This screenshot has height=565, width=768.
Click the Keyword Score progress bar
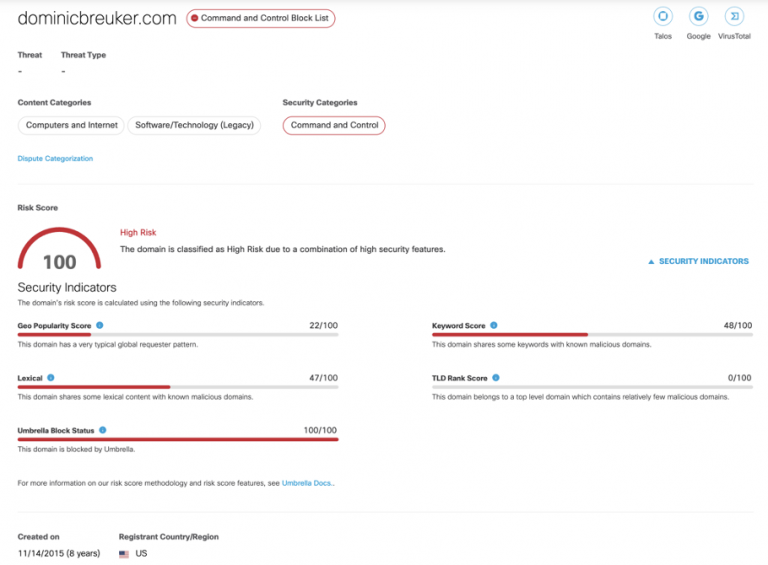[x=592, y=335]
